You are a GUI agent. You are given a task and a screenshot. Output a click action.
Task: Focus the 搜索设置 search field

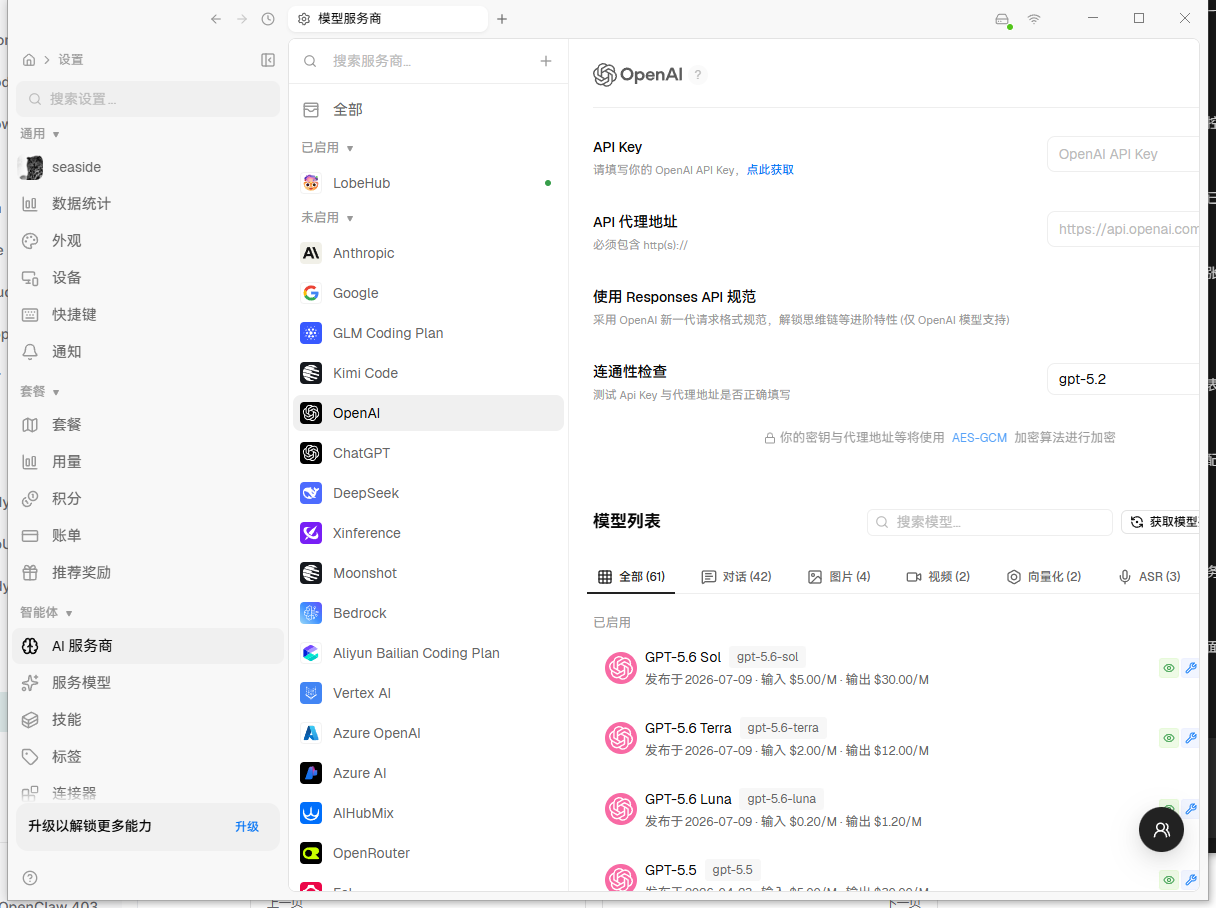(x=148, y=99)
